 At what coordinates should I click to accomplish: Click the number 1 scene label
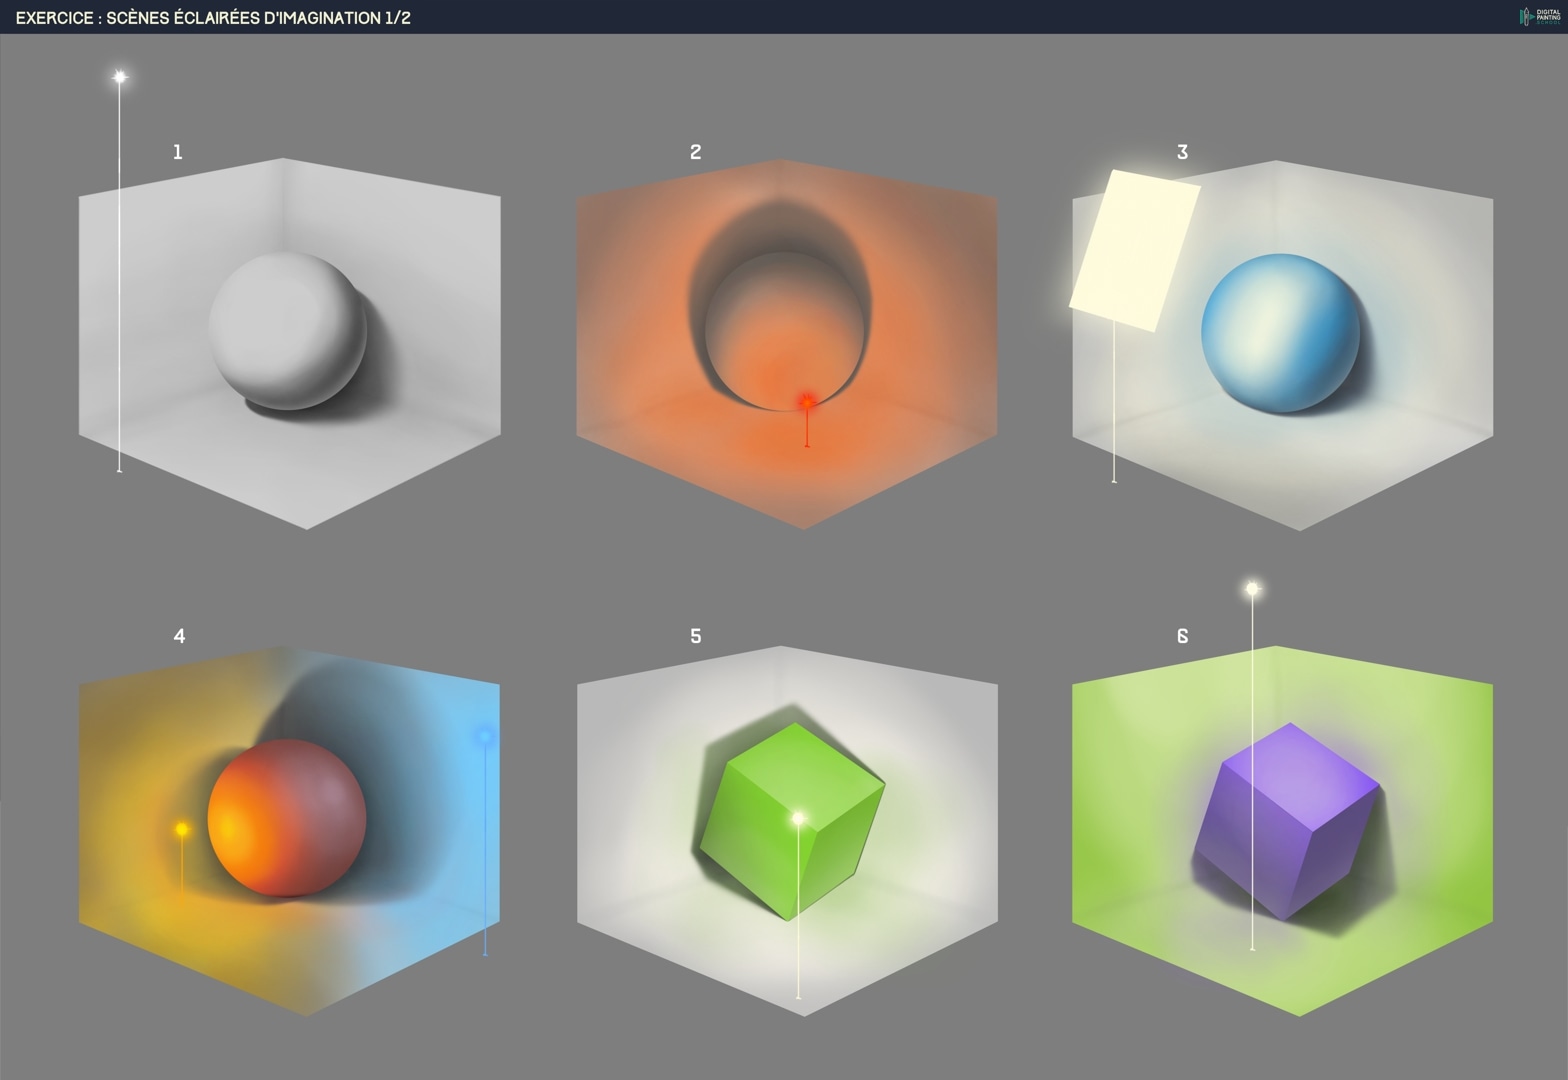[178, 152]
